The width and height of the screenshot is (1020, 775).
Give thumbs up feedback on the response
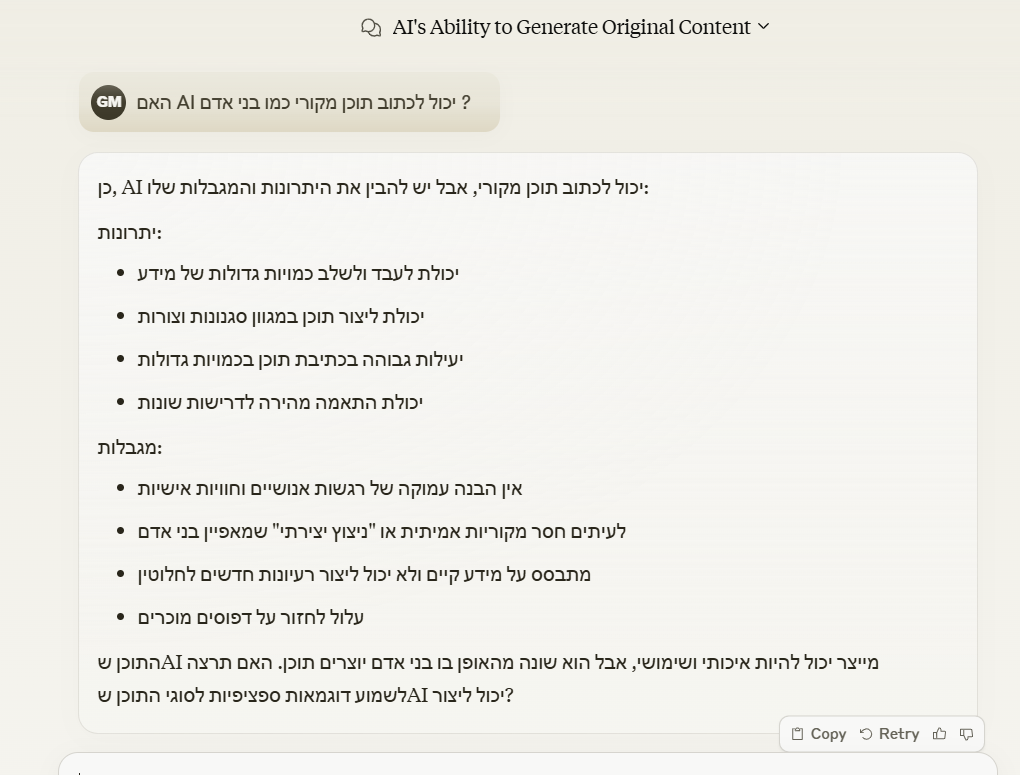click(x=939, y=734)
